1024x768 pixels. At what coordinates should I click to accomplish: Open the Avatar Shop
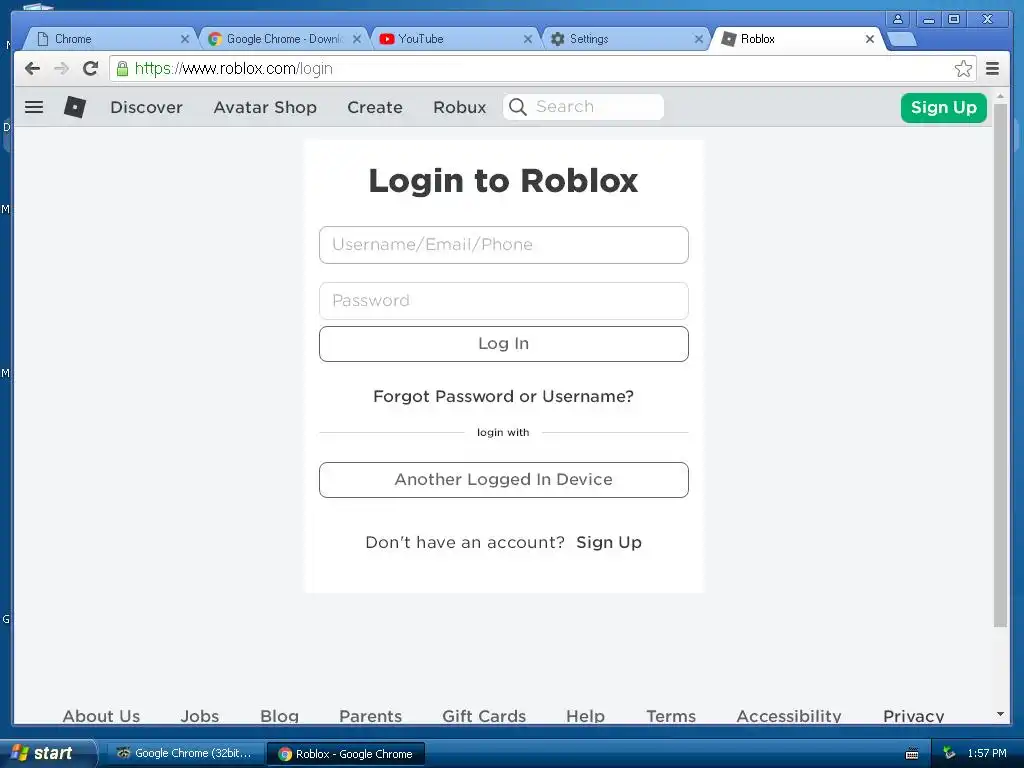coord(265,107)
